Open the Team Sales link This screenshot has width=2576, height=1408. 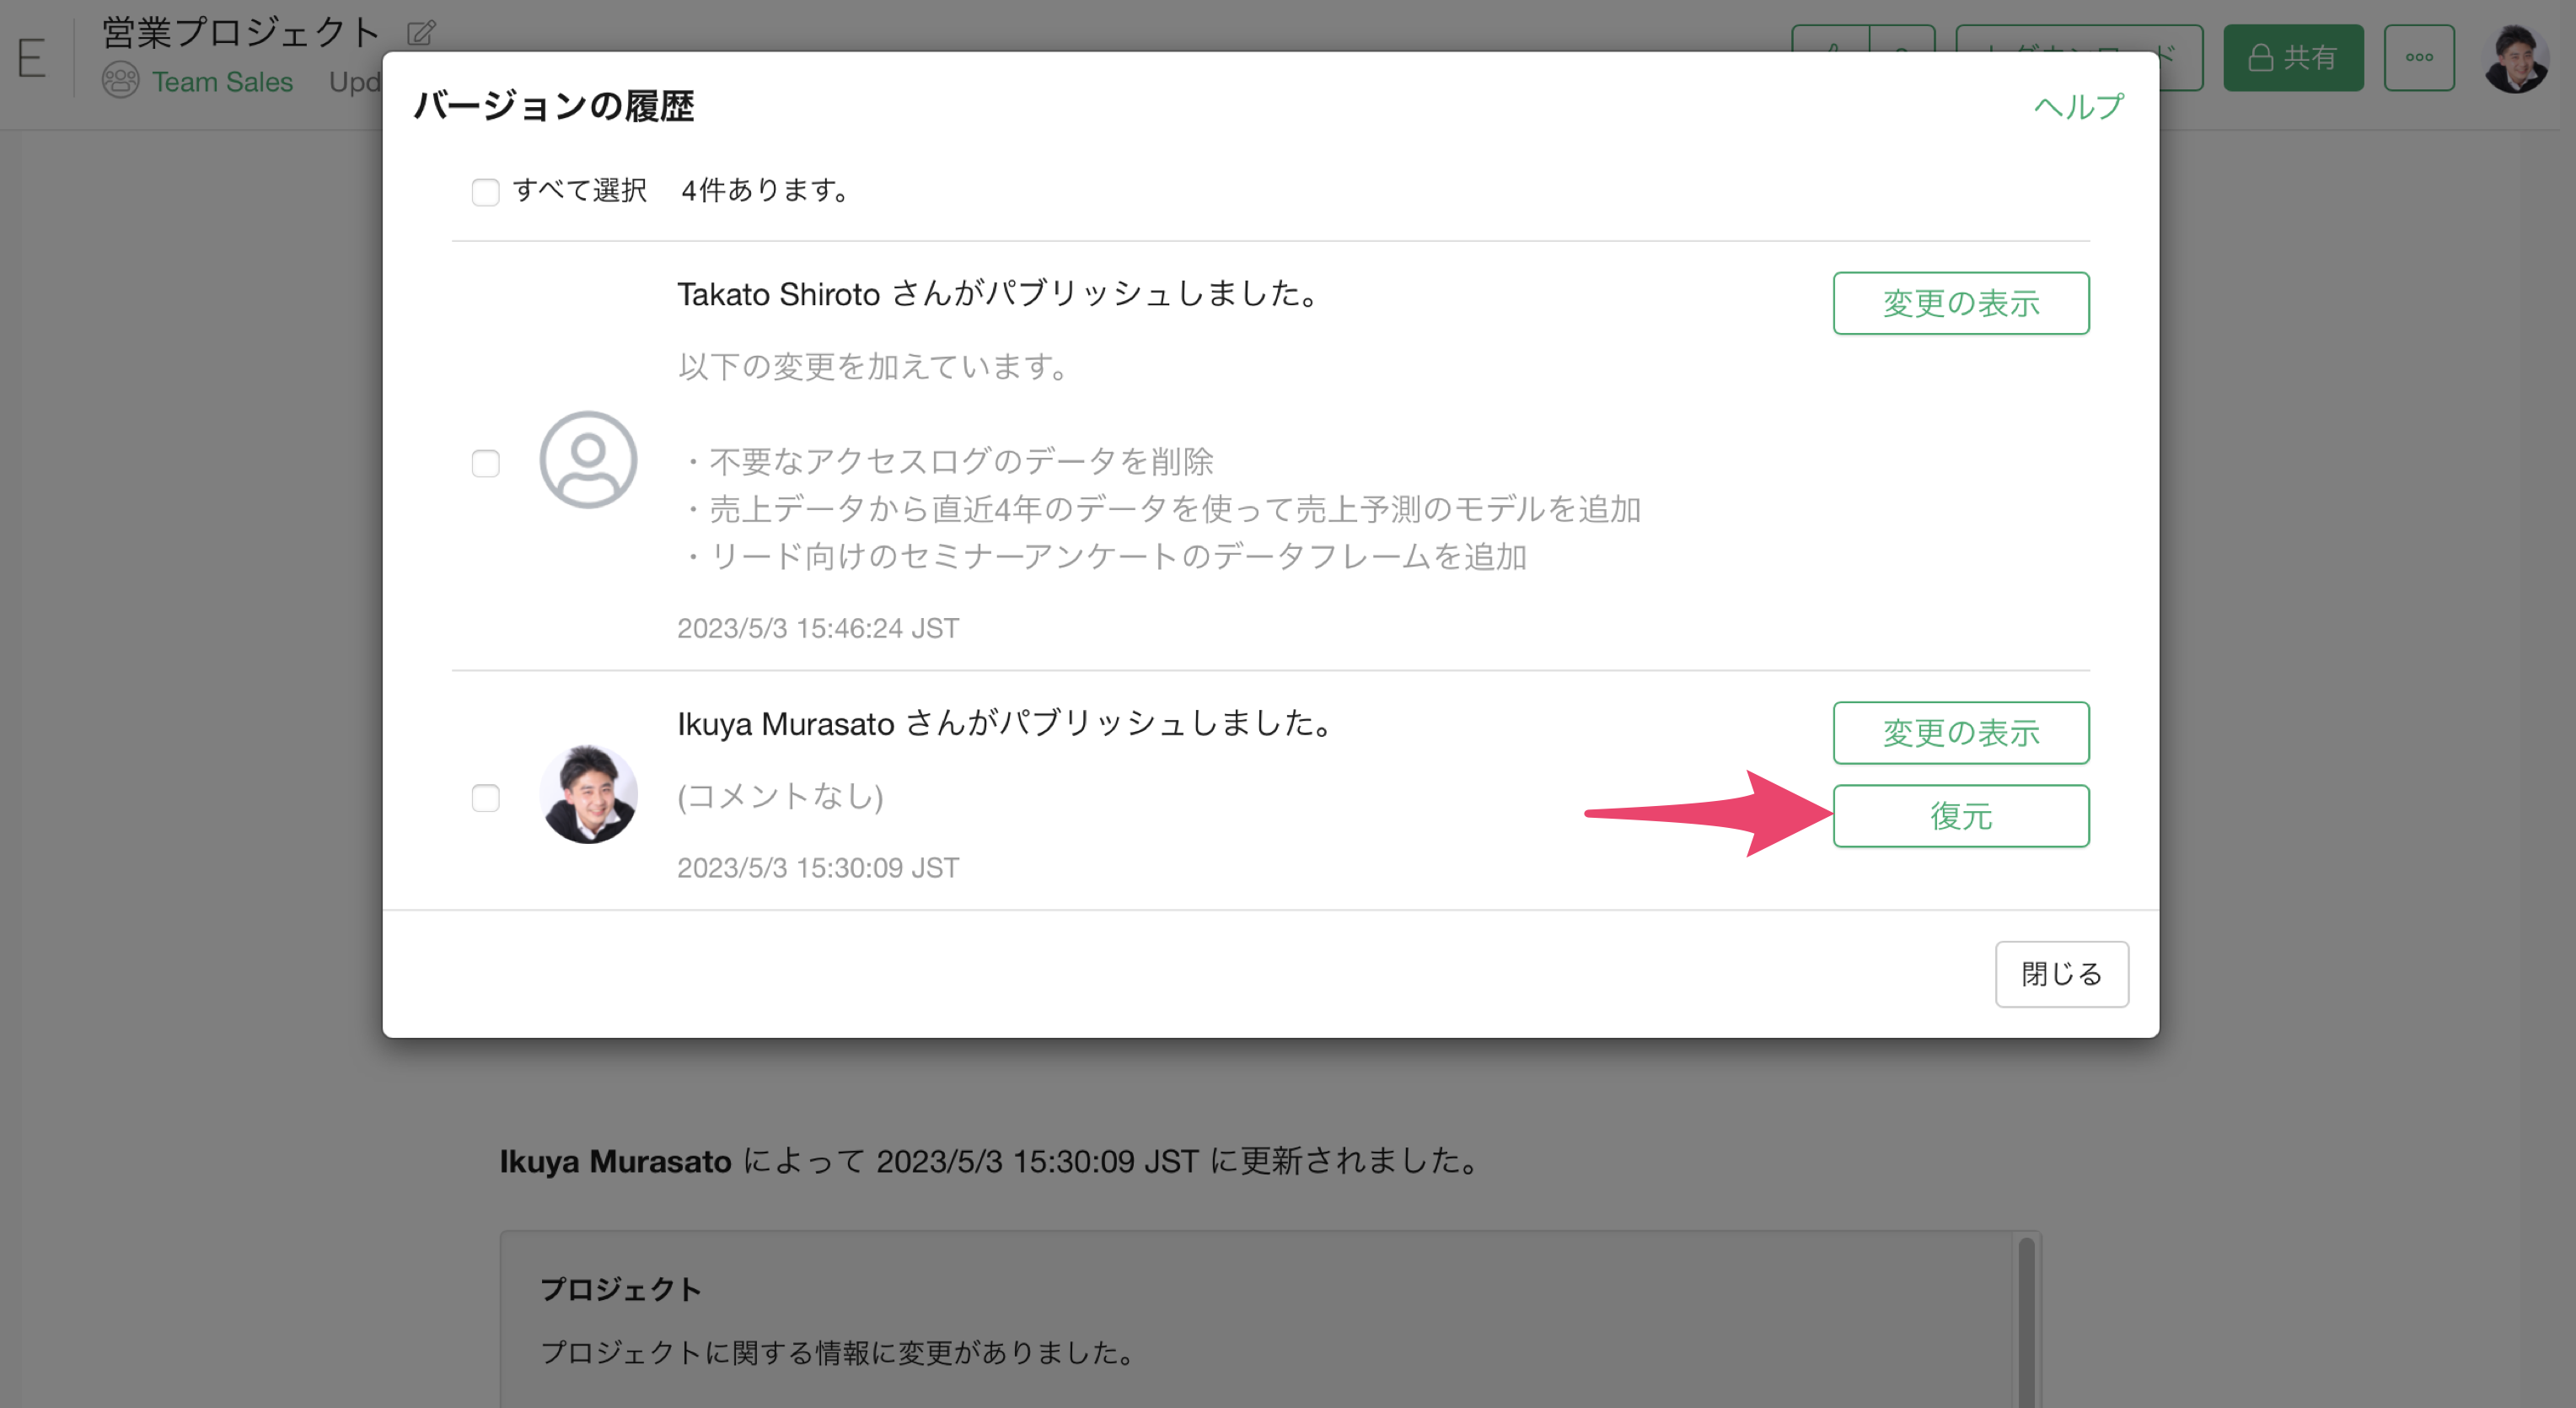click(222, 82)
